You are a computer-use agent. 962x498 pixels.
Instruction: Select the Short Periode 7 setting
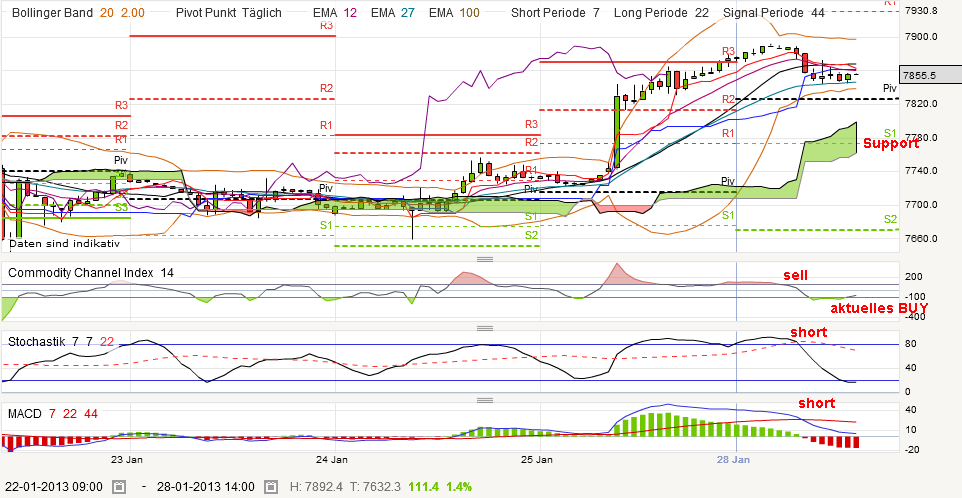(x=556, y=13)
